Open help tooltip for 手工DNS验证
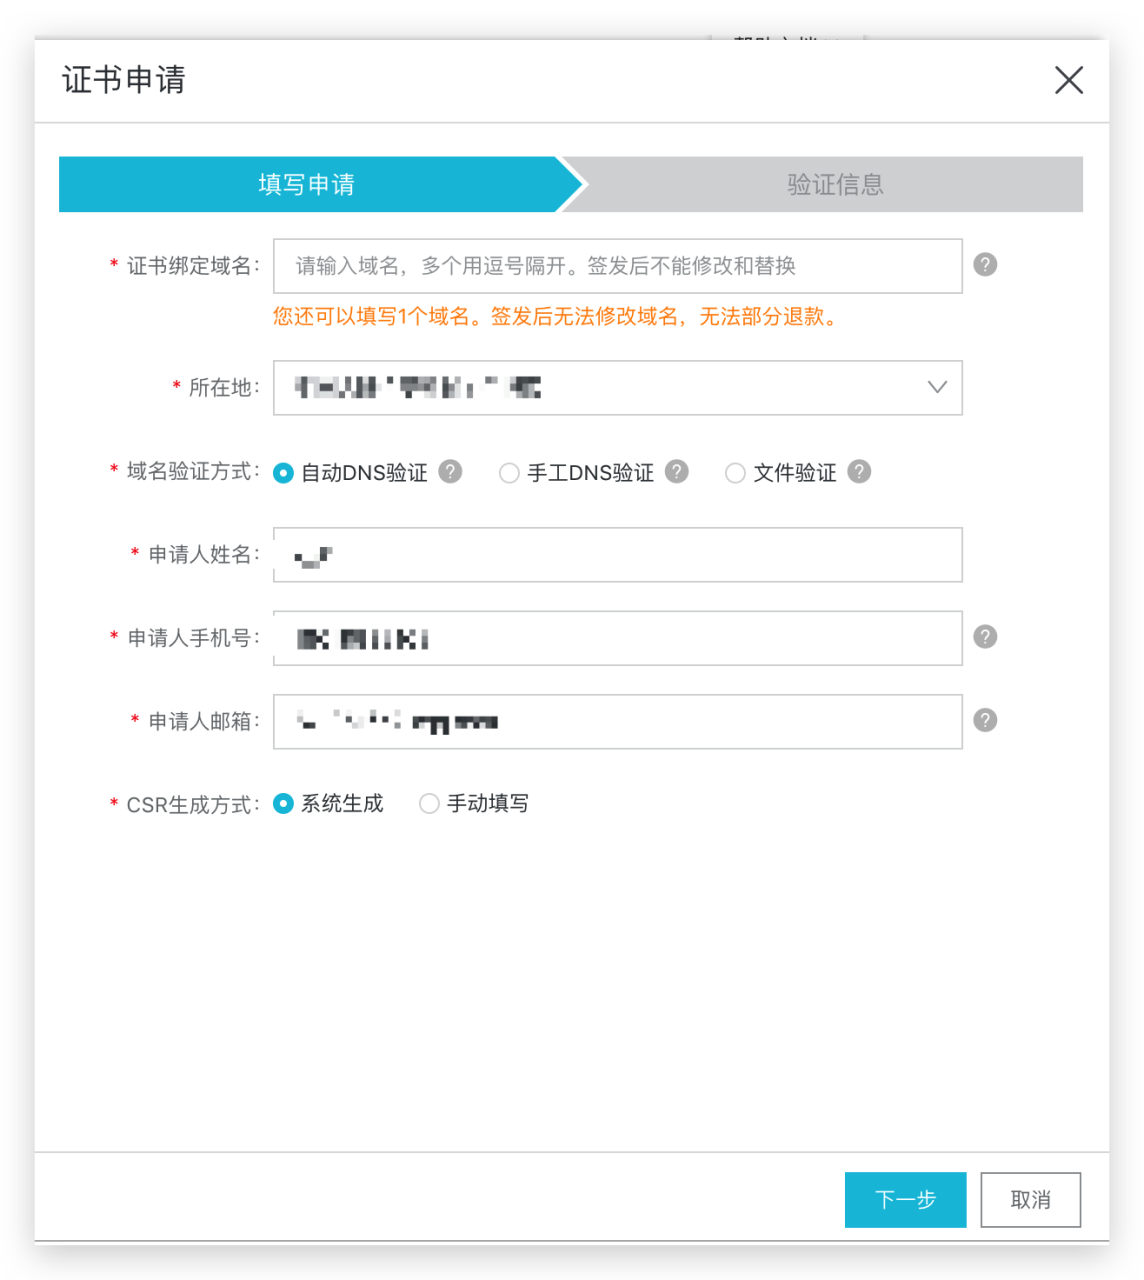1144x1280 pixels. click(x=677, y=472)
